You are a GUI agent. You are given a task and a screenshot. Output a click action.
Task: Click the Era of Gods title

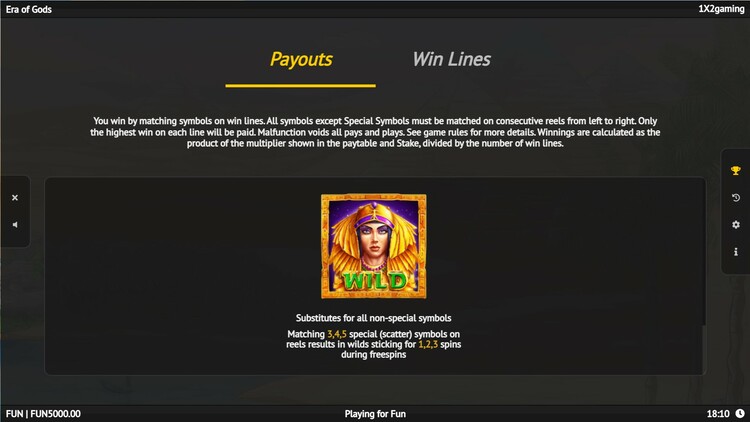tap(29, 9)
